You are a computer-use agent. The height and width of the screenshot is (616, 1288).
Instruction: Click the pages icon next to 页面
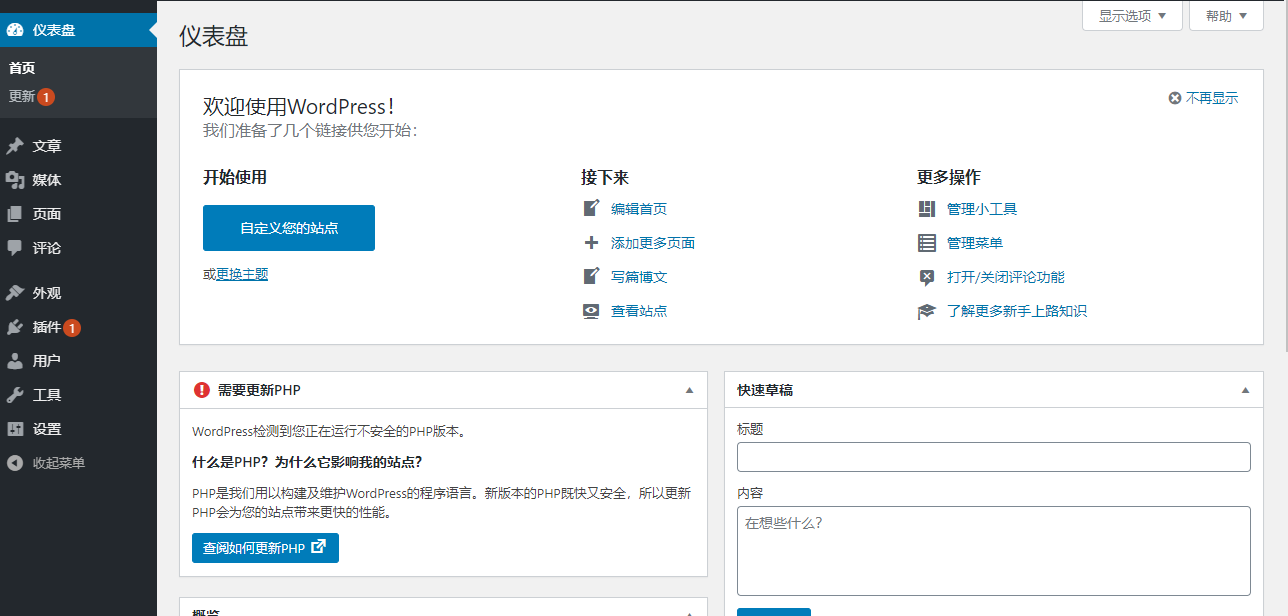[x=15, y=214]
